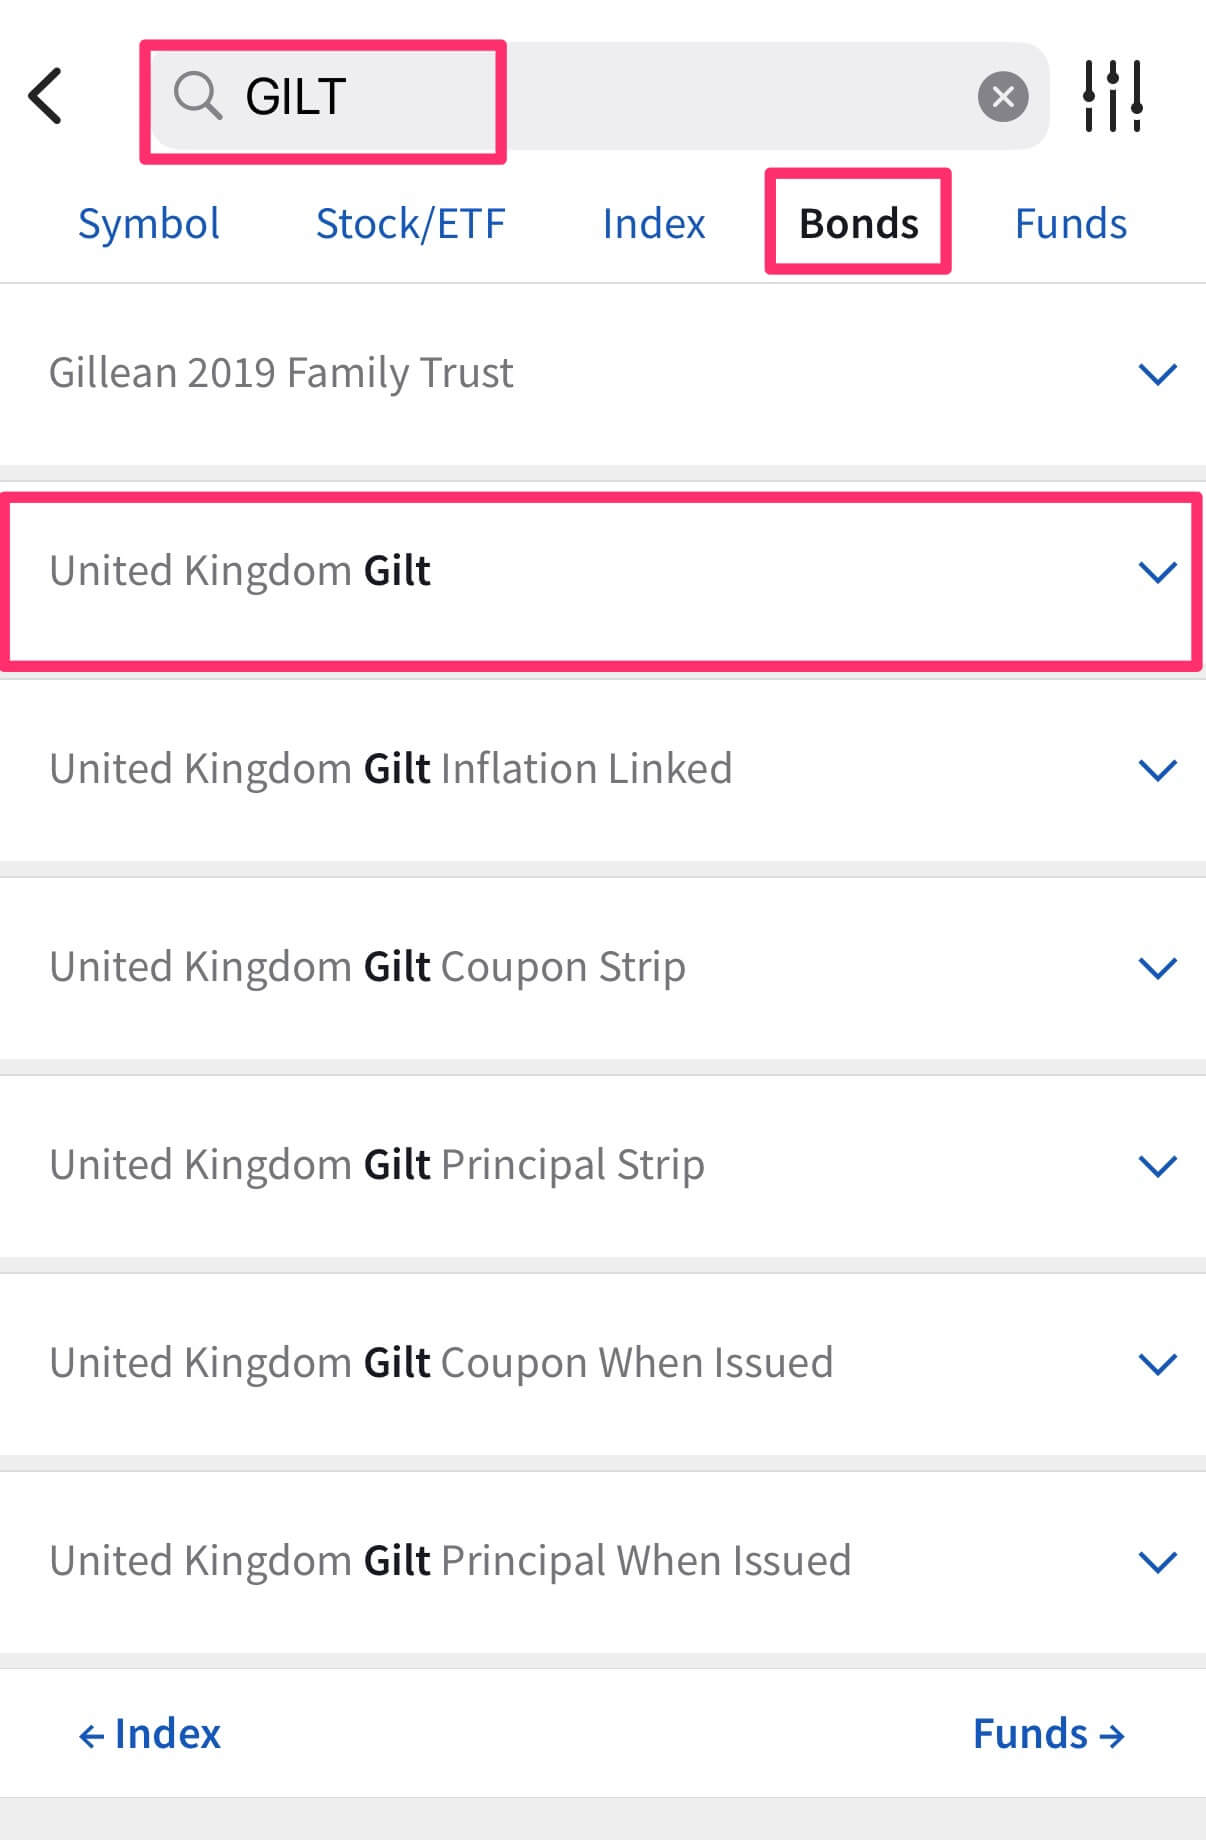Open the Index tab
This screenshot has width=1206, height=1840.
coord(654,223)
